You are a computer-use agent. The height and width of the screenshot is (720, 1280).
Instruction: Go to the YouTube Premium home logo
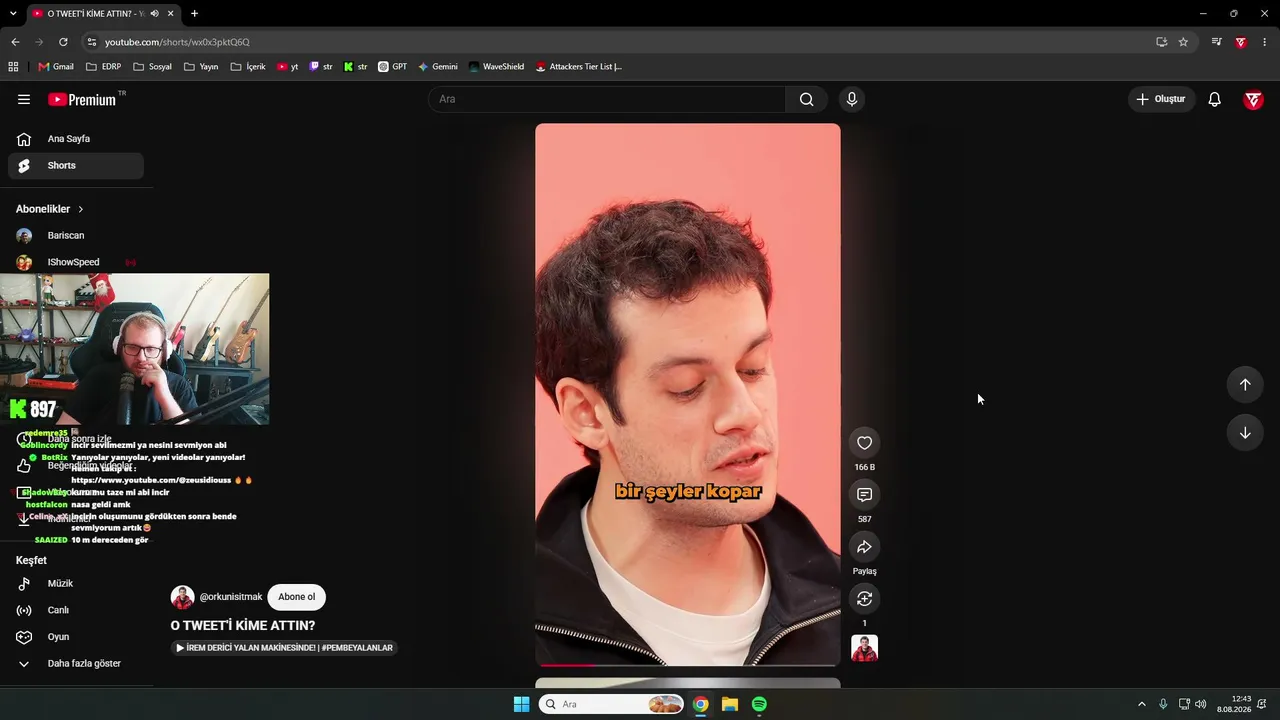84,99
